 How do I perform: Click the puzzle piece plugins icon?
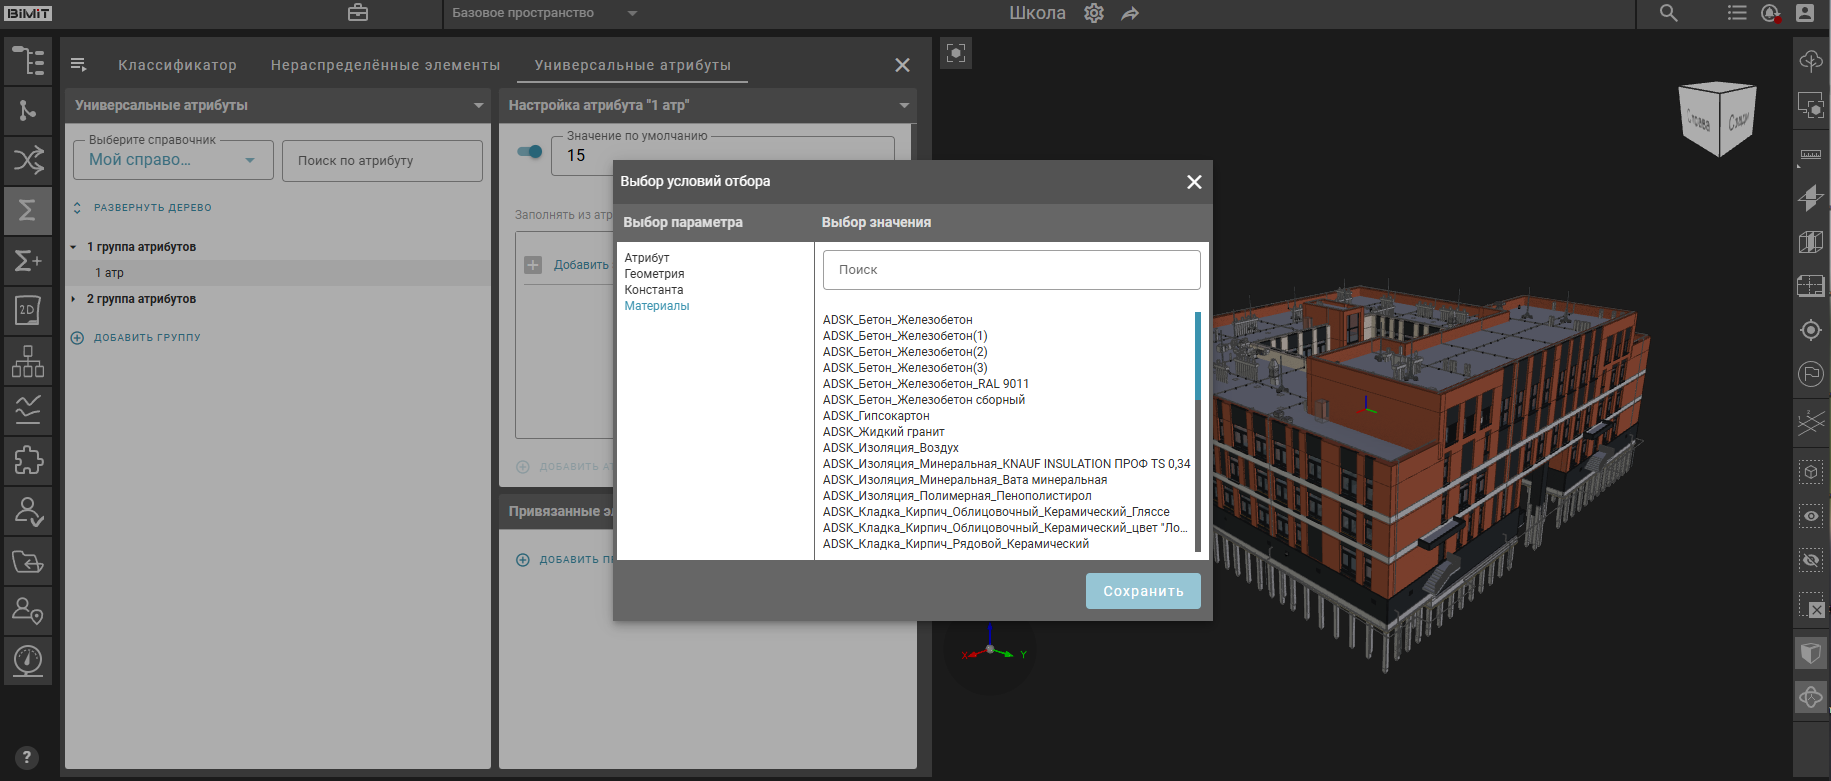[28, 460]
